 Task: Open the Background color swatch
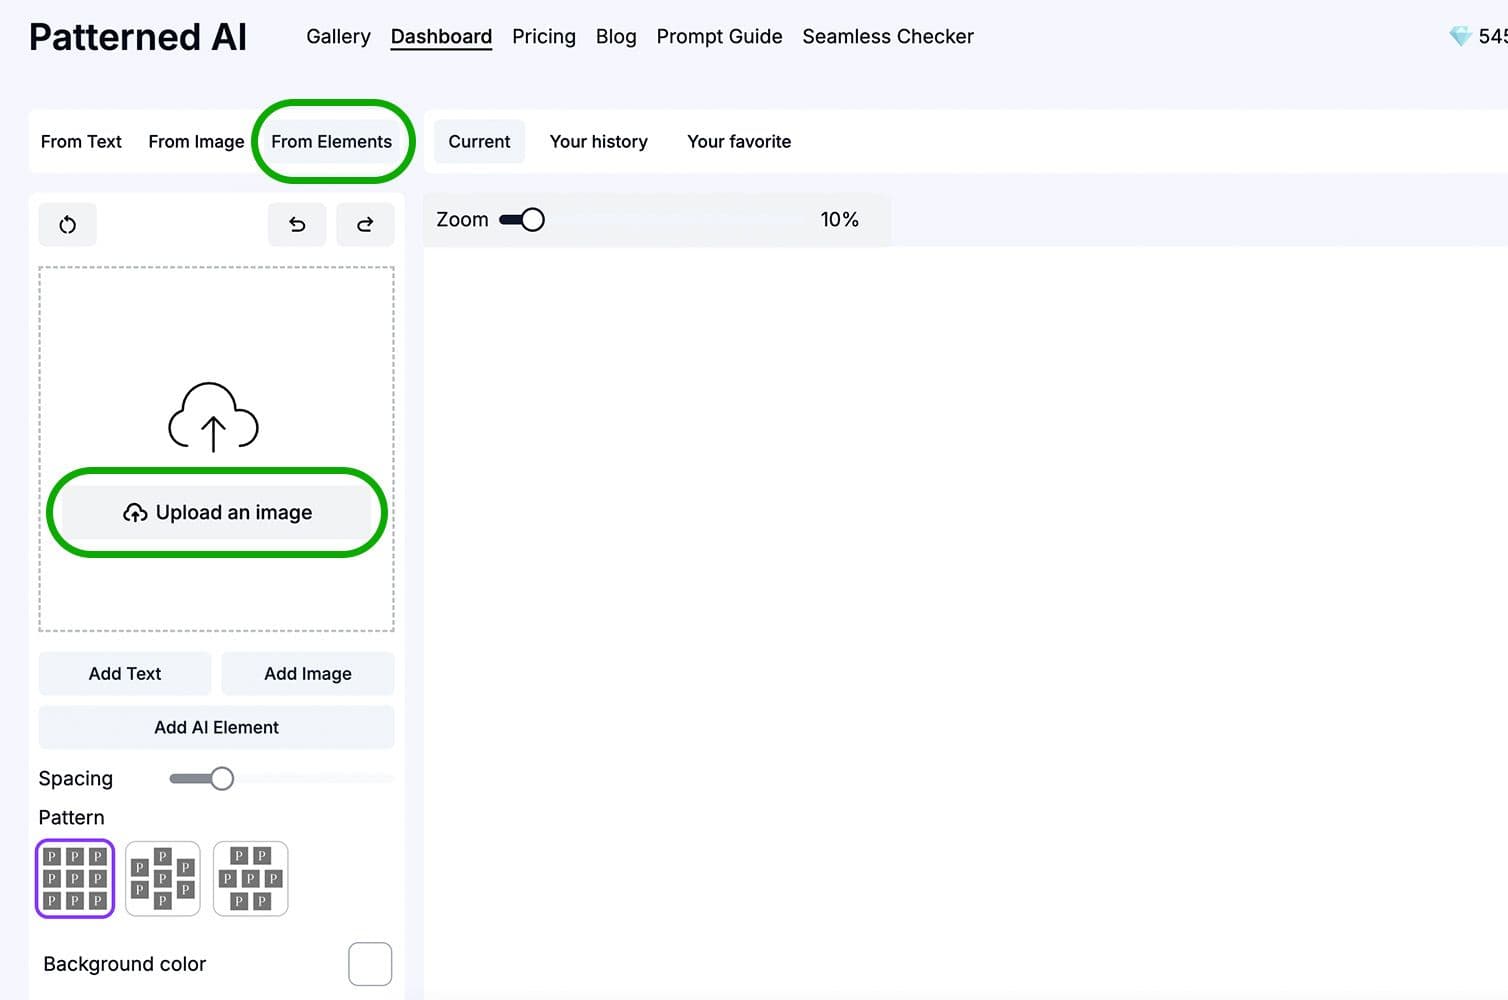coord(370,964)
